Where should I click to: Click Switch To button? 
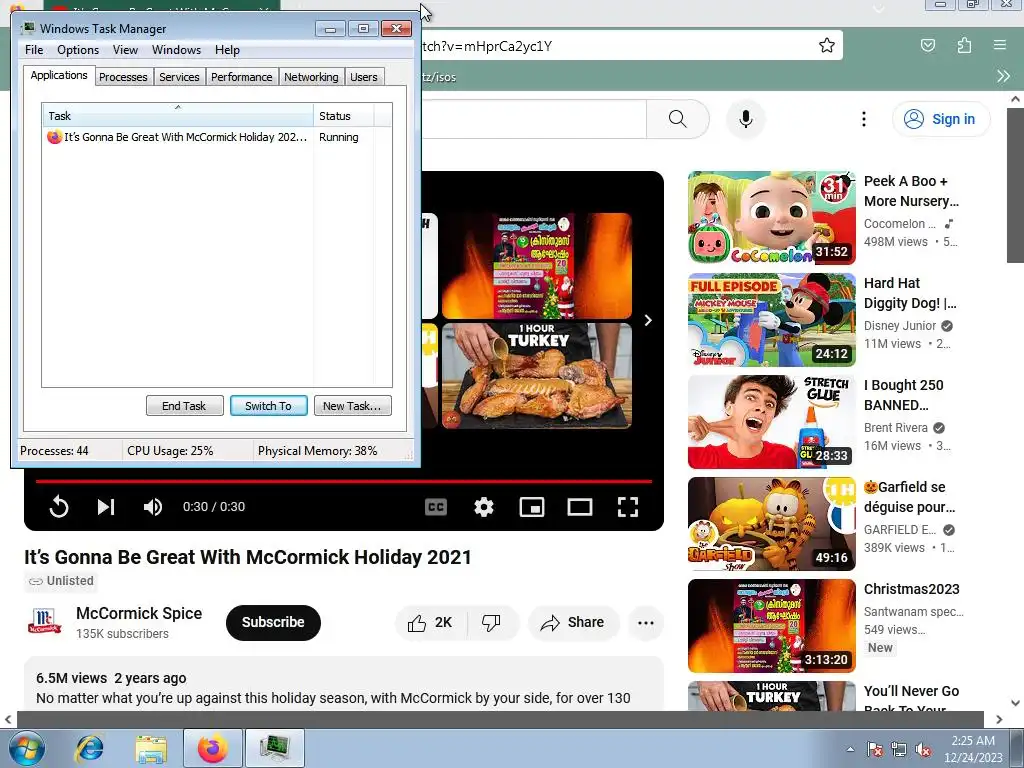point(268,406)
